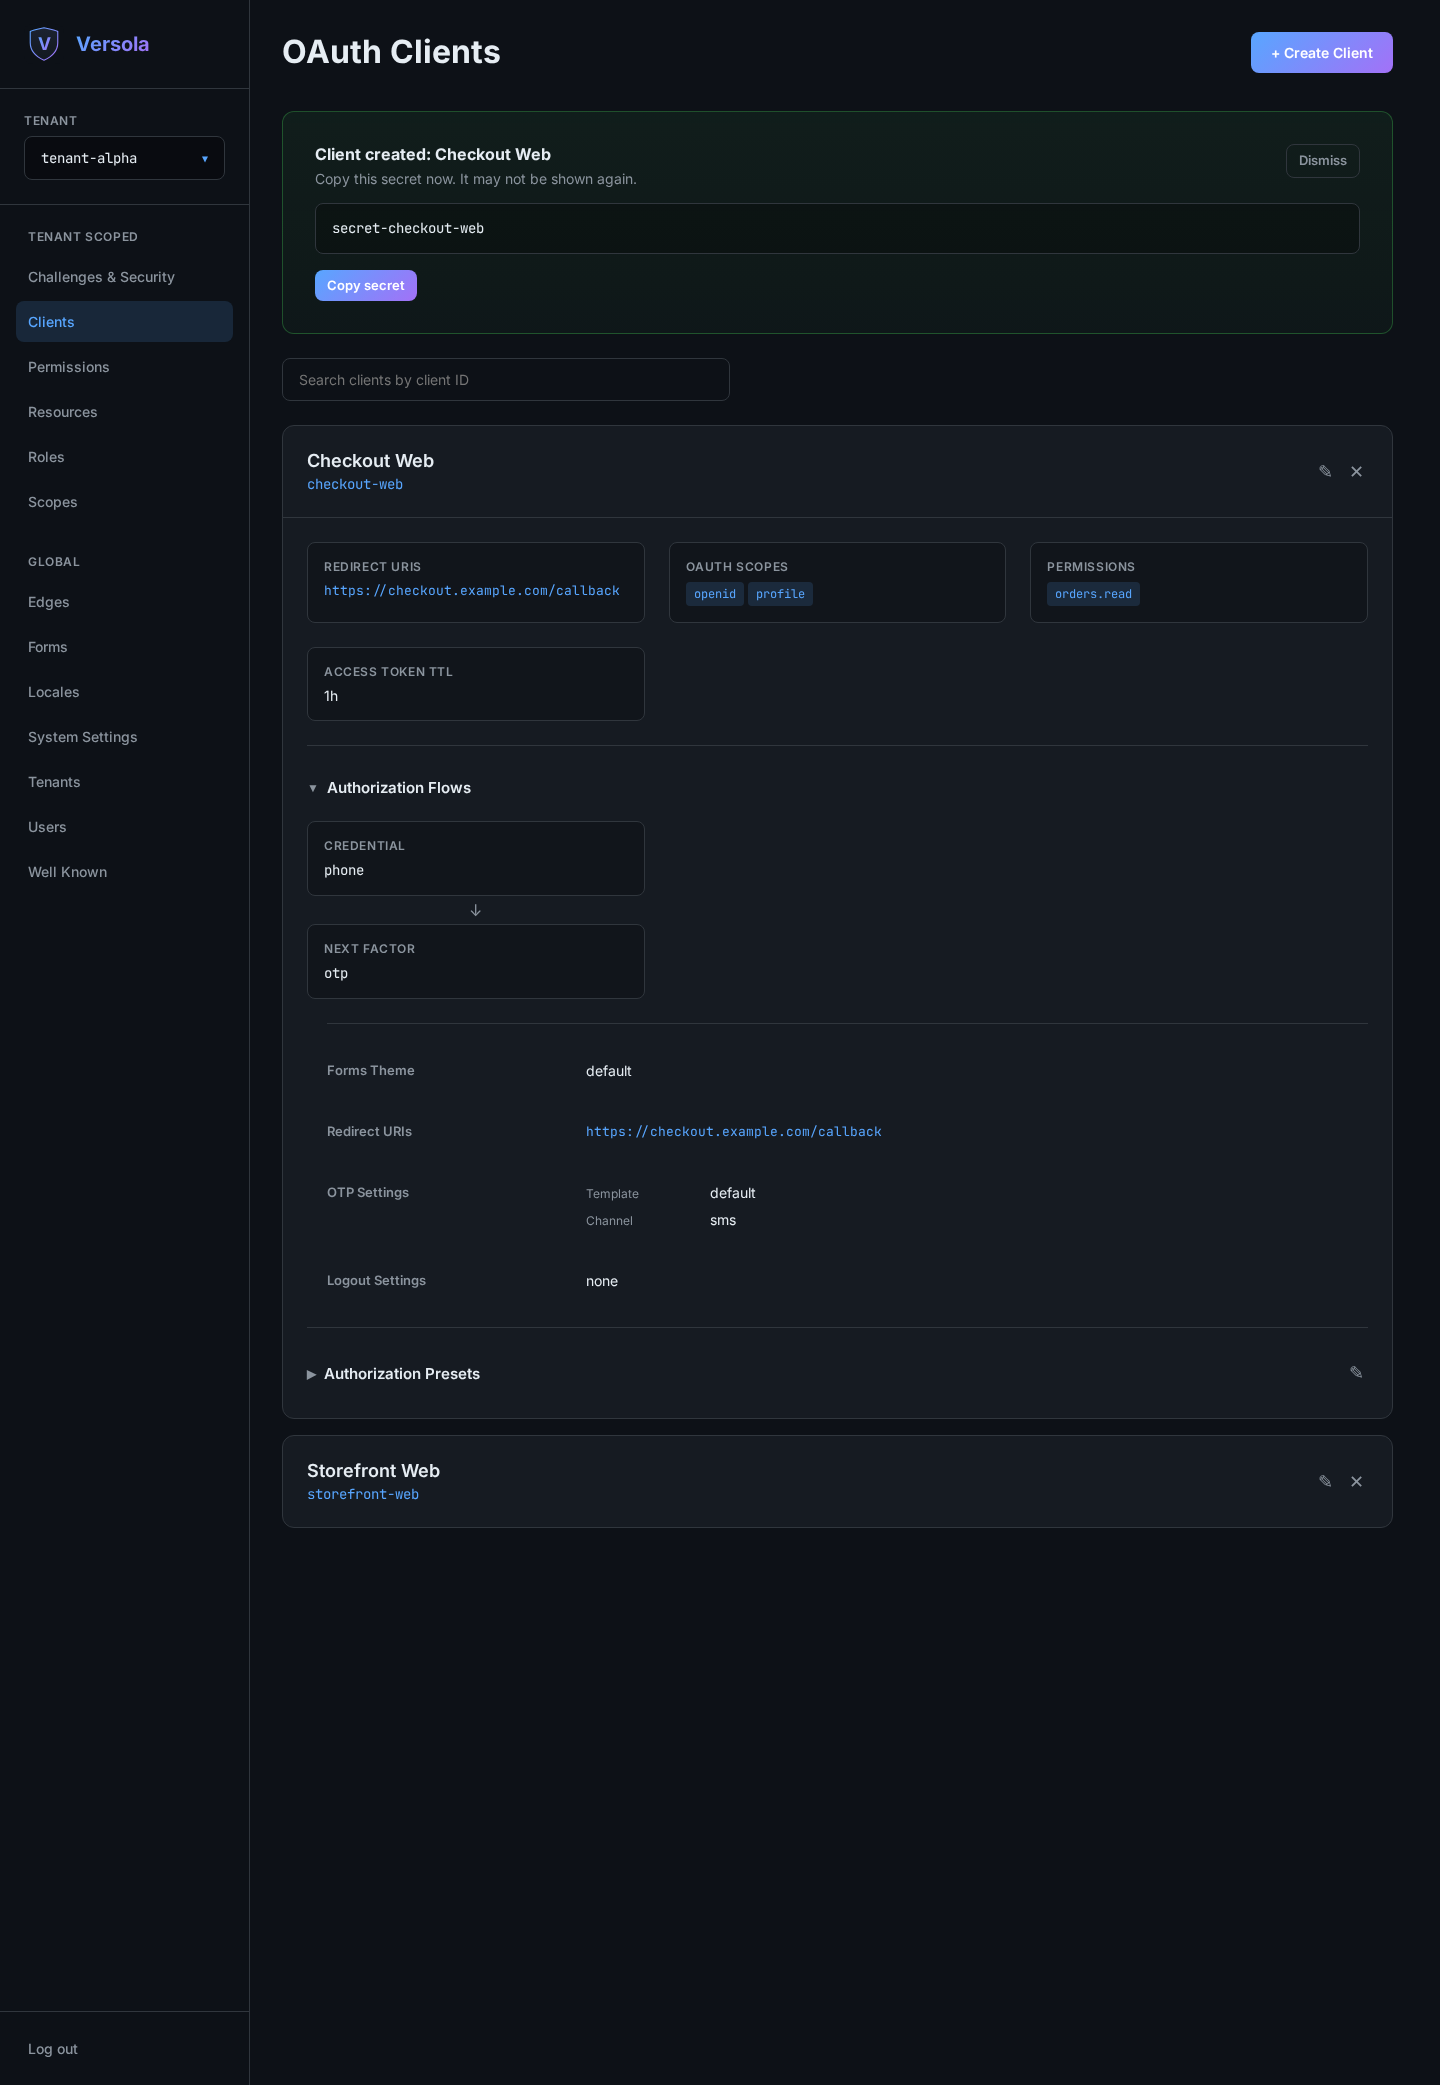Viewport: 1440px width, 2085px height.
Task: Open Forms under Global
Action: pos(124,647)
